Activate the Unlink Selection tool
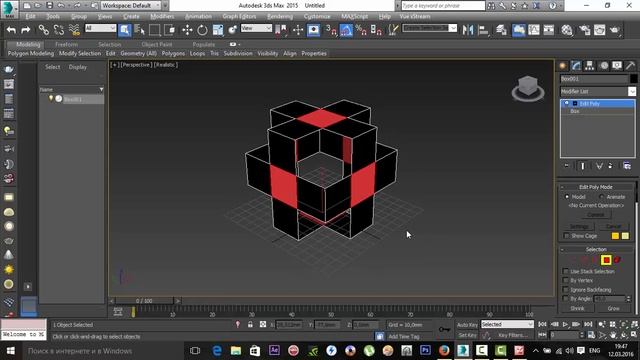 click(x=59, y=30)
